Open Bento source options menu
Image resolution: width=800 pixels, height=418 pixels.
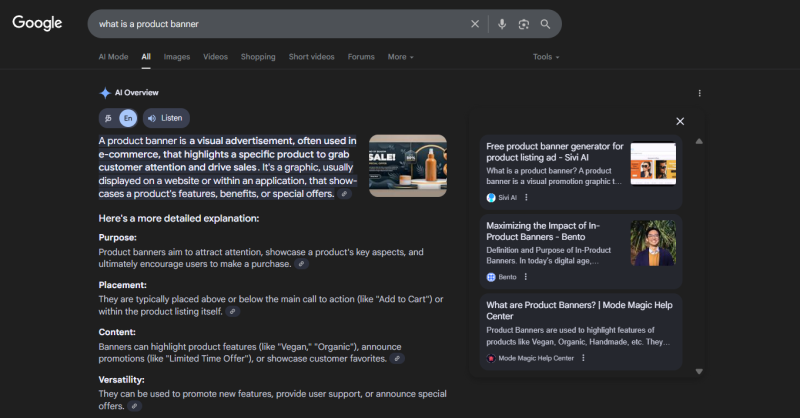coord(526,277)
